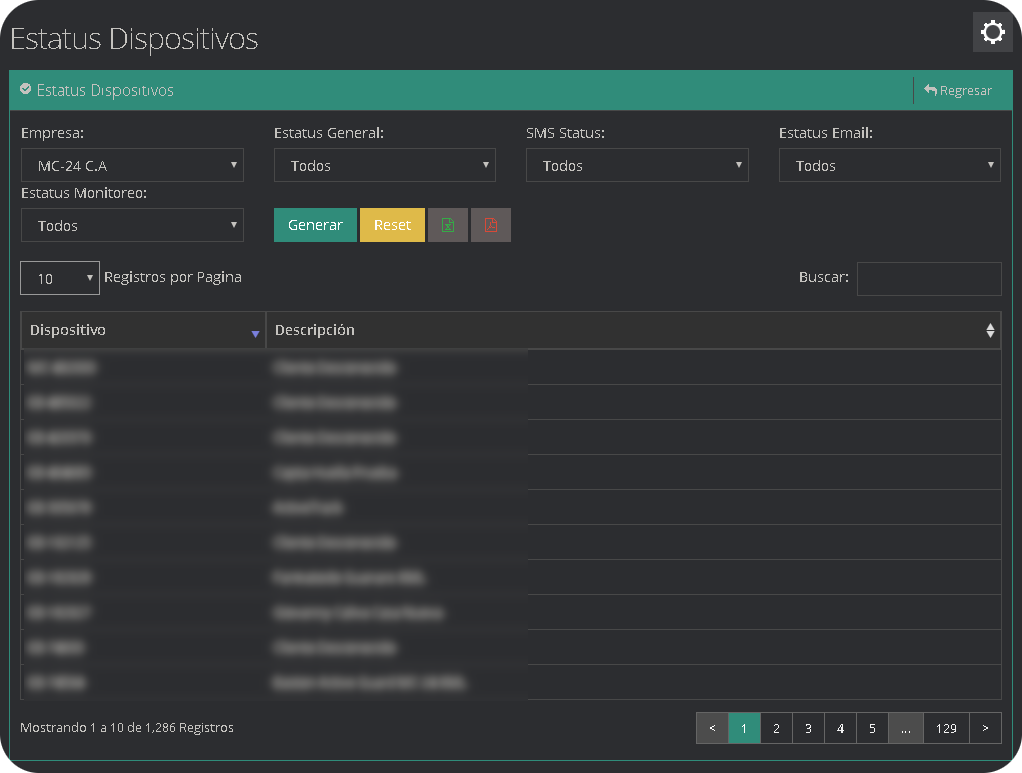Image resolution: width=1022 pixels, height=773 pixels.
Task: Change the records per page selector
Action: click(60, 279)
